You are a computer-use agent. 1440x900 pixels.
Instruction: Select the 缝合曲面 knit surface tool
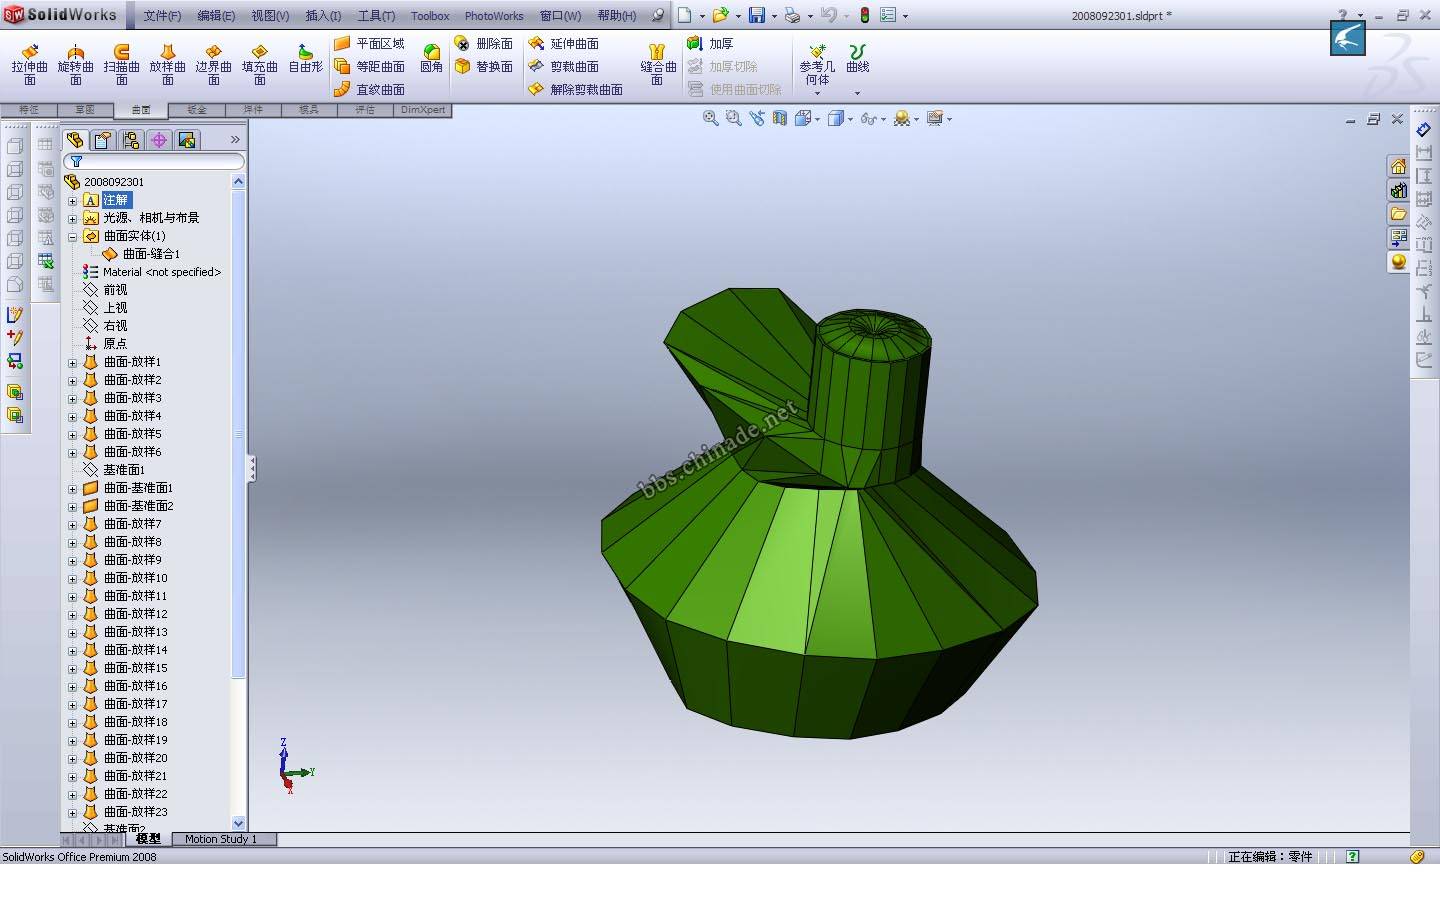click(x=657, y=64)
